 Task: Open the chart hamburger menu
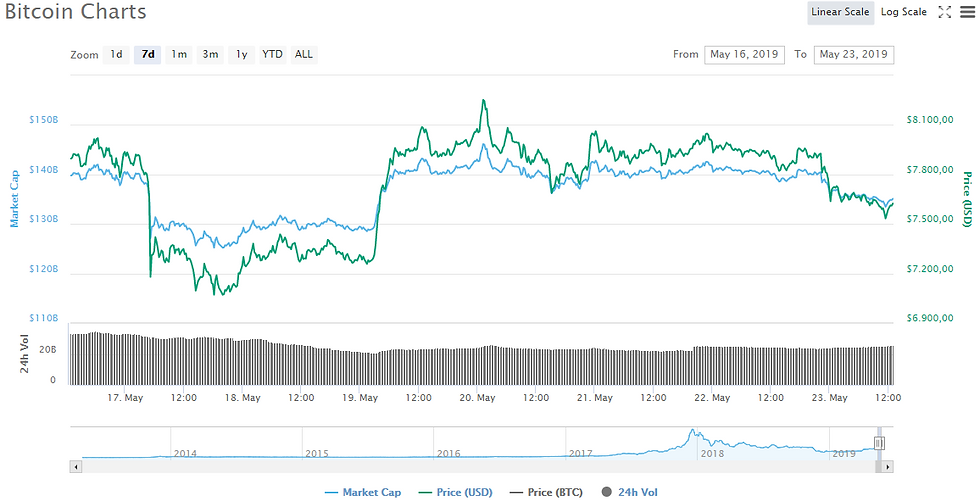tap(966, 12)
